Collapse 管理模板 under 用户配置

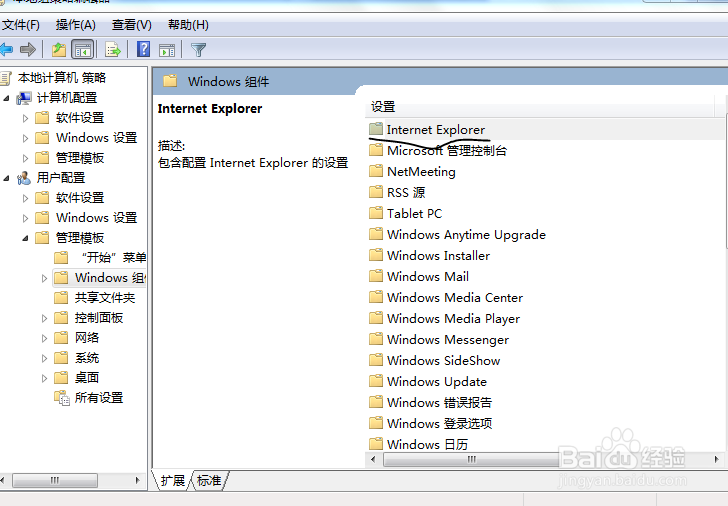[26, 238]
